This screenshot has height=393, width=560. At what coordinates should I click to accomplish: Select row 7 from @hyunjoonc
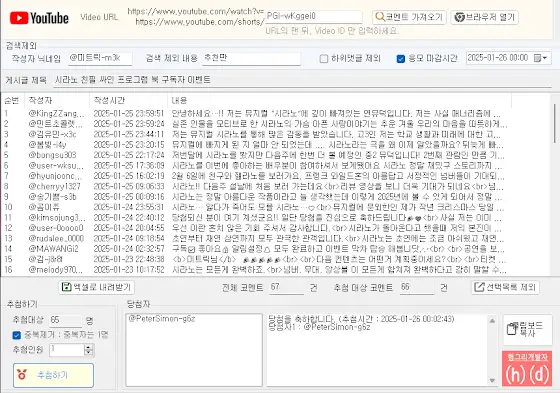pyautogui.click(x=255, y=176)
